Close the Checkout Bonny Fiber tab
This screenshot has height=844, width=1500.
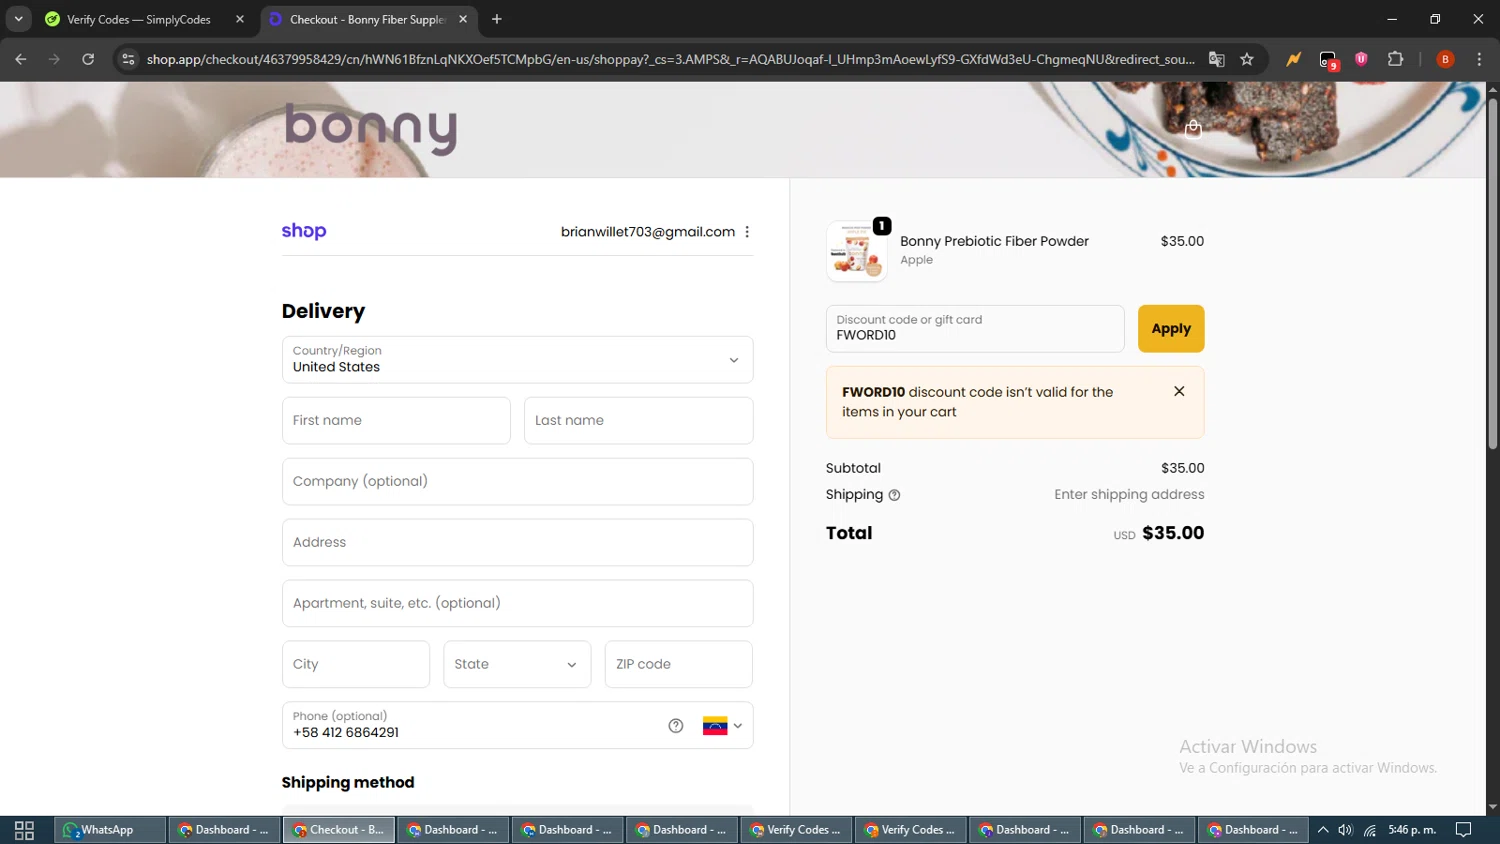click(463, 19)
